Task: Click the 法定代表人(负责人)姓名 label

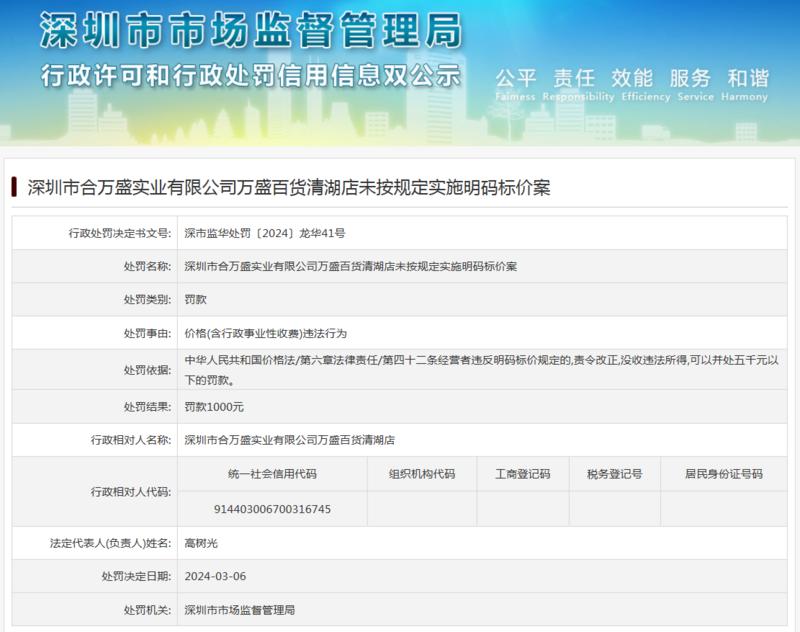Action: [x=110, y=544]
